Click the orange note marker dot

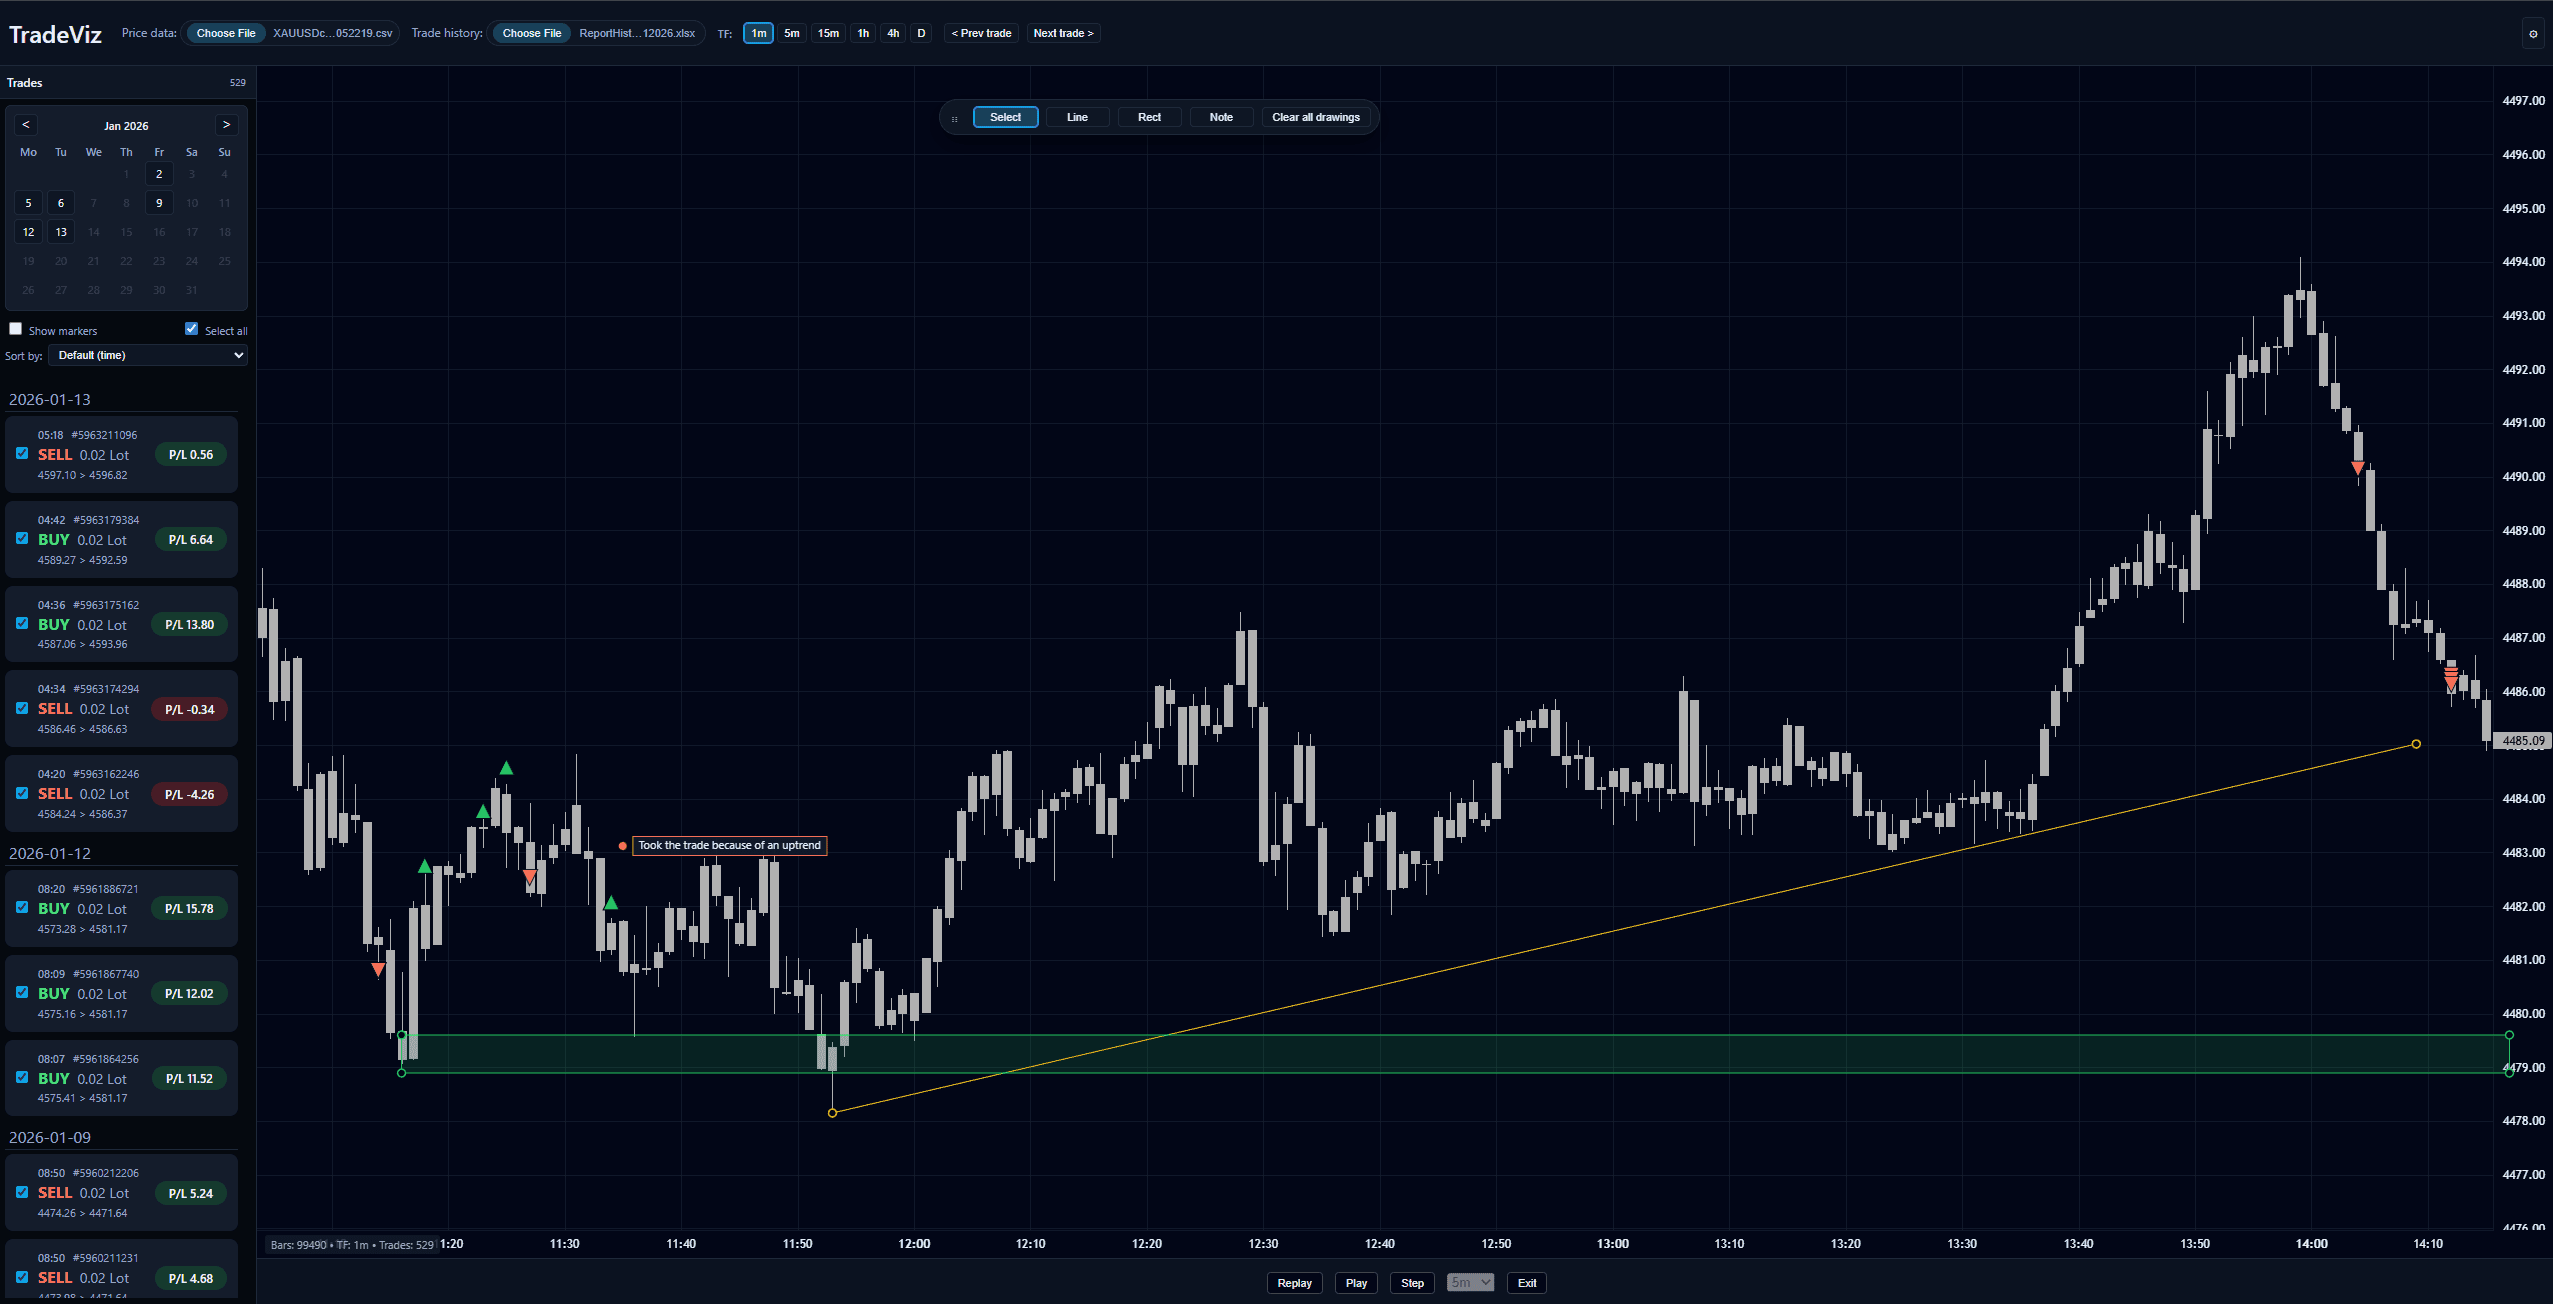click(623, 846)
